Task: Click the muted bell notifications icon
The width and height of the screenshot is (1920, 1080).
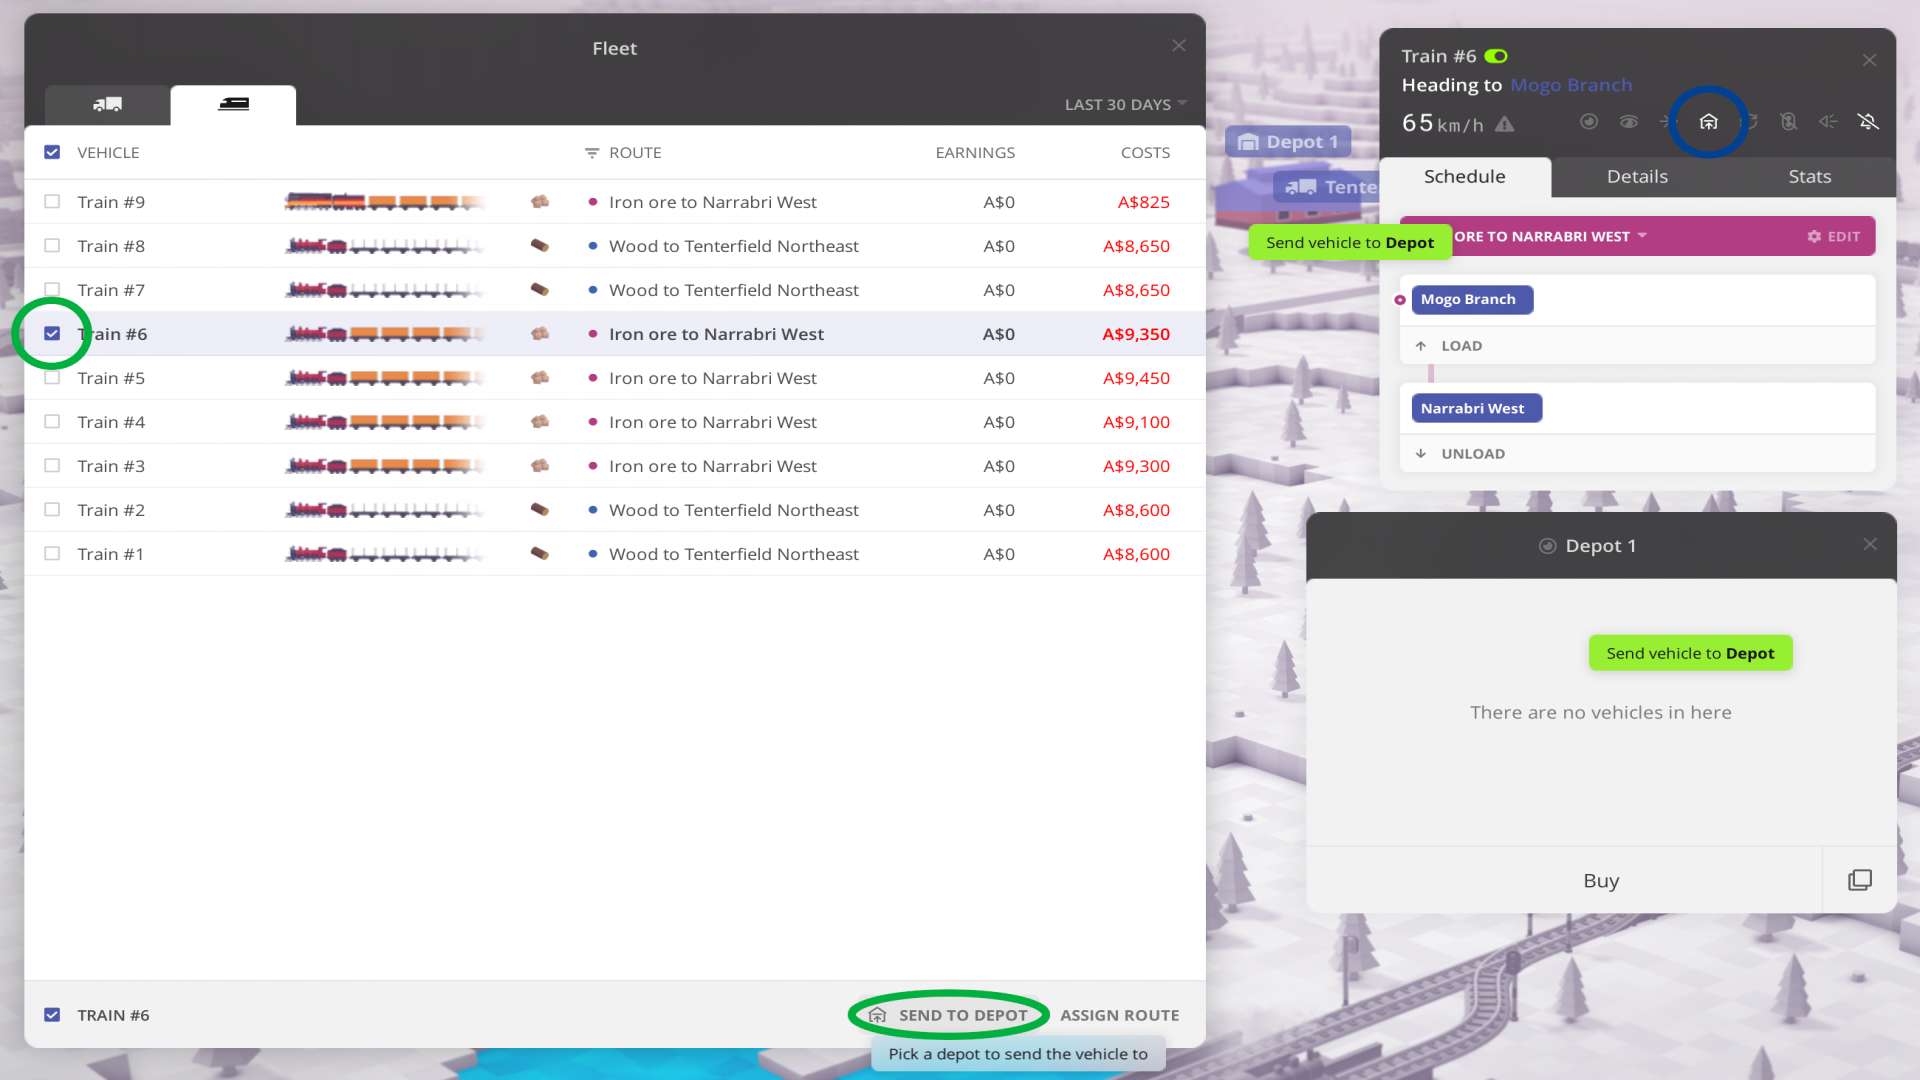Action: click(1868, 122)
